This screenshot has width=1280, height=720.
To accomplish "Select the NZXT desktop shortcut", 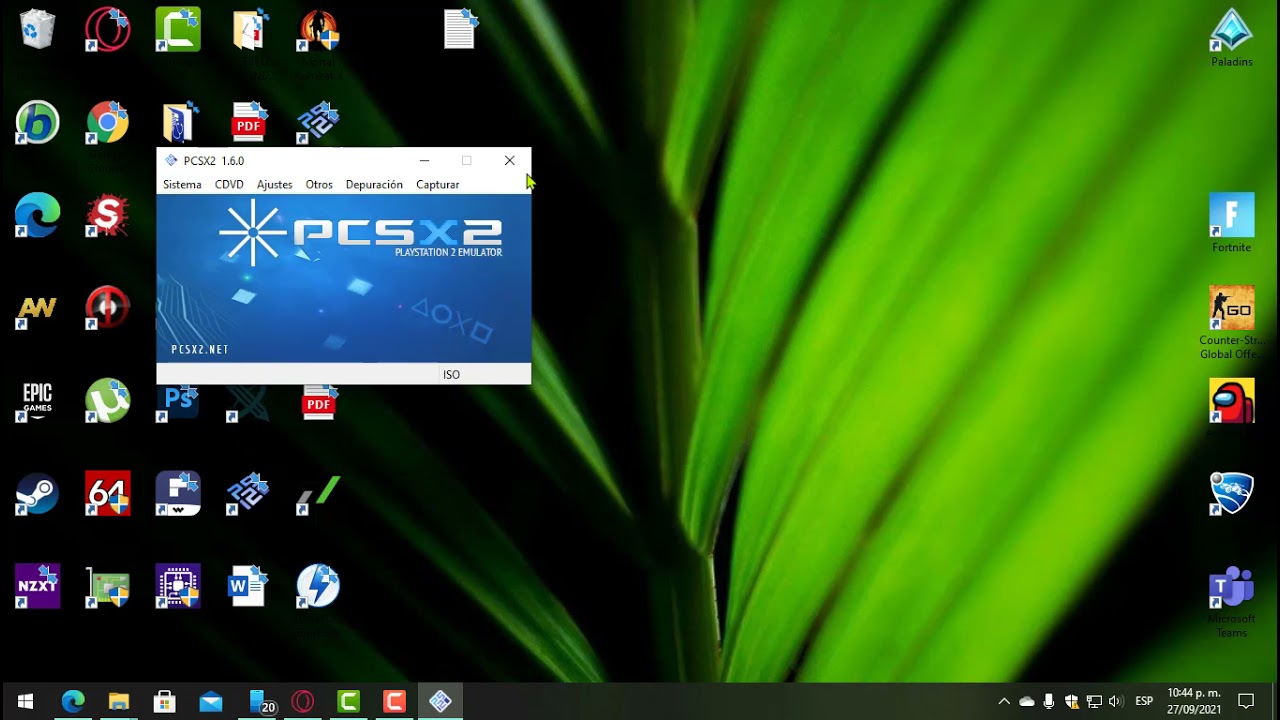I will [37, 586].
